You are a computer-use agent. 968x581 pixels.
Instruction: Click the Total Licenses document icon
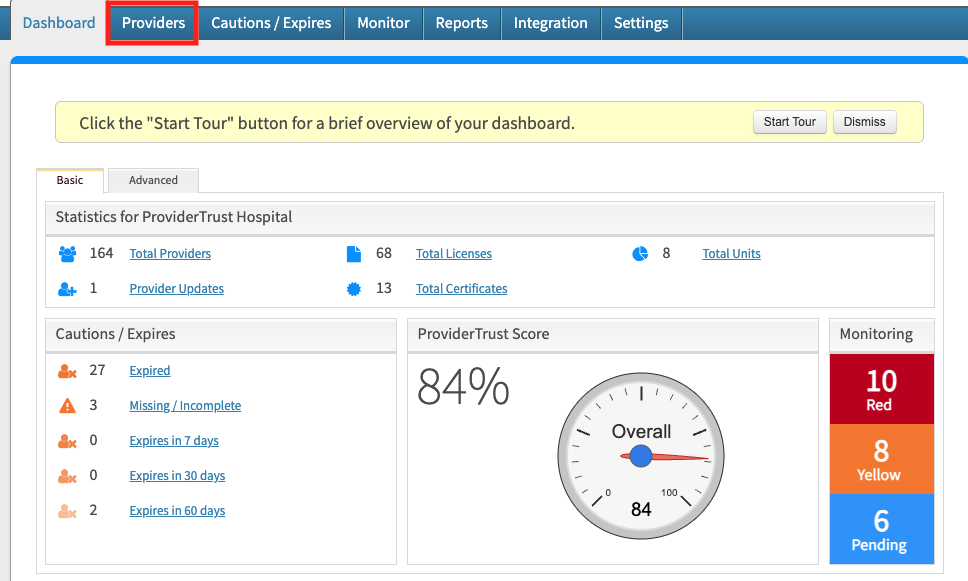click(x=354, y=254)
